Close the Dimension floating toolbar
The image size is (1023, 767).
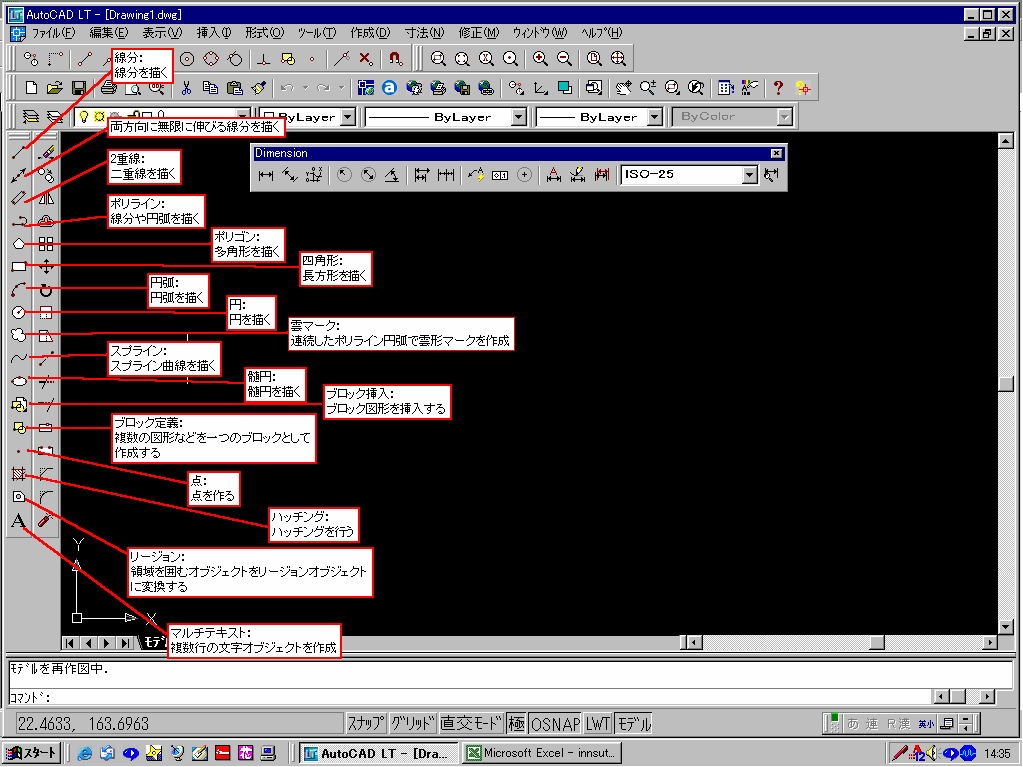(x=776, y=153)
